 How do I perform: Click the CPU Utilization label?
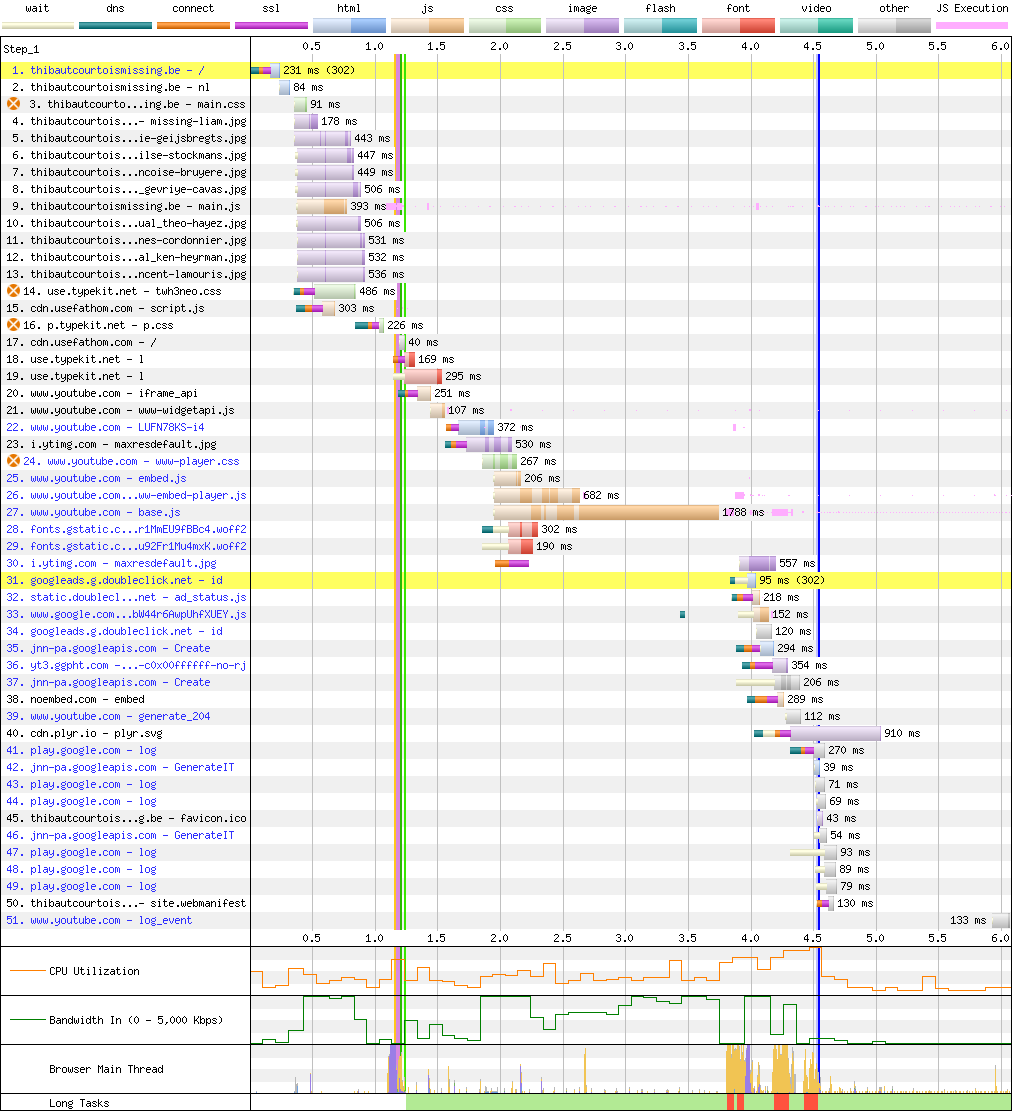94,971
